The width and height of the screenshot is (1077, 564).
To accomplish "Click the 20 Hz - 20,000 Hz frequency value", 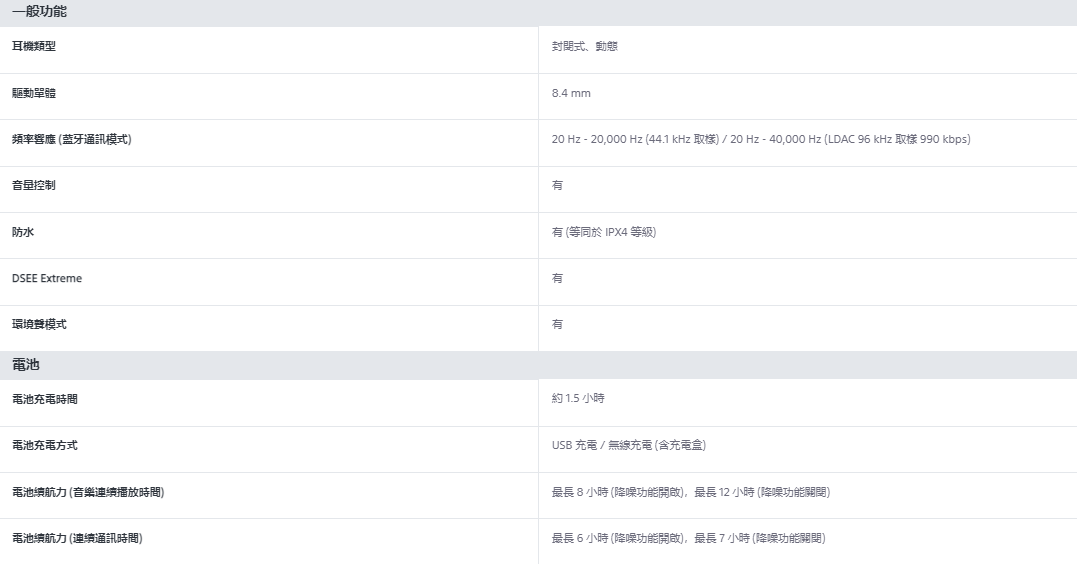I will [x=760, y=139].
